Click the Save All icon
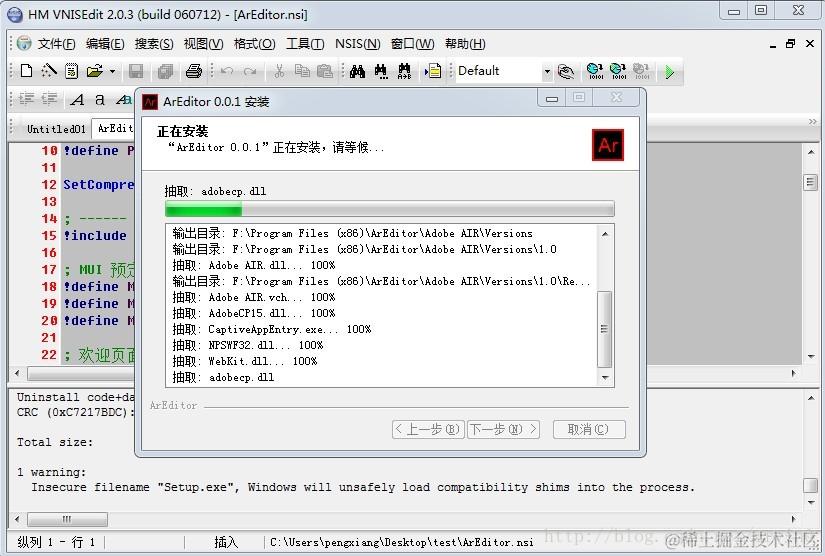The image size is (825, 556). (x=165, y=71)
